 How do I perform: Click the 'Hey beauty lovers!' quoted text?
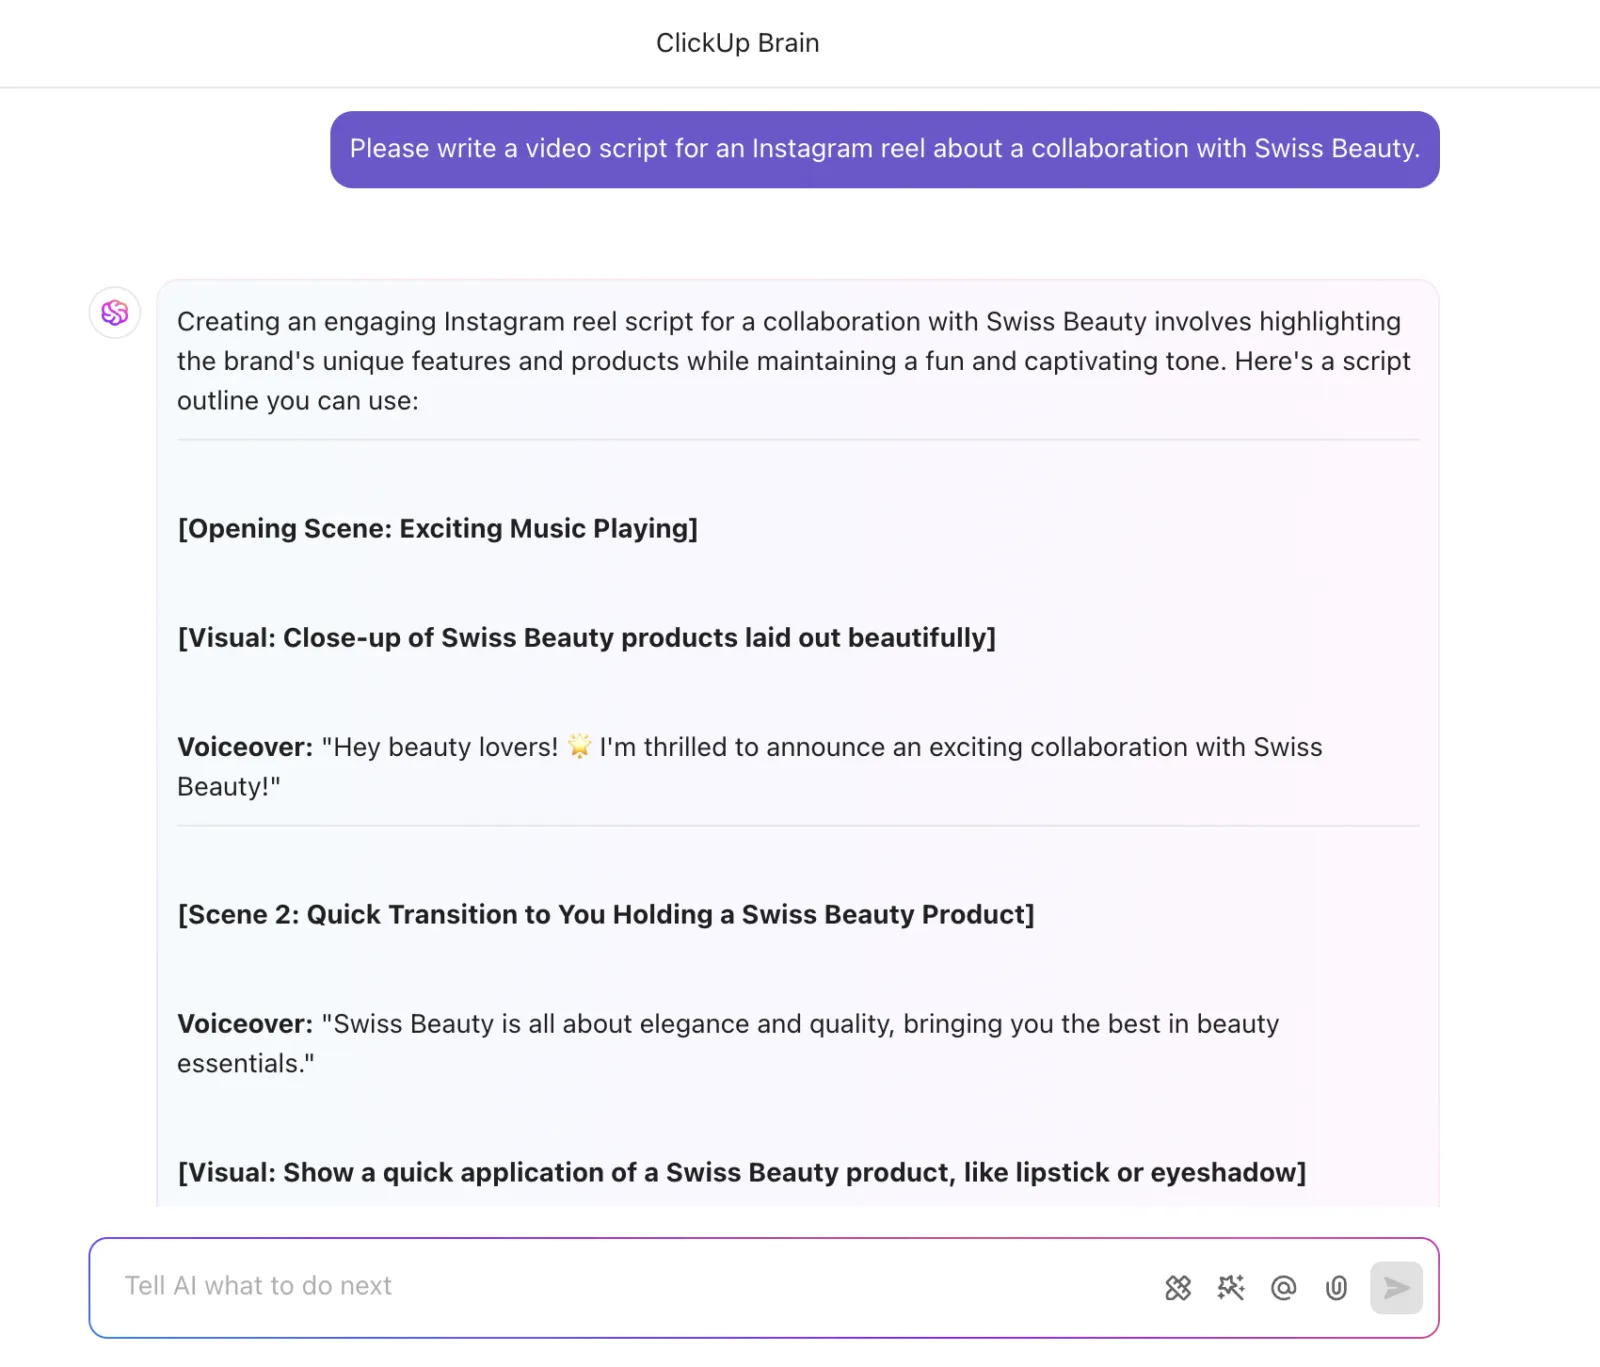tap(440, 747)
